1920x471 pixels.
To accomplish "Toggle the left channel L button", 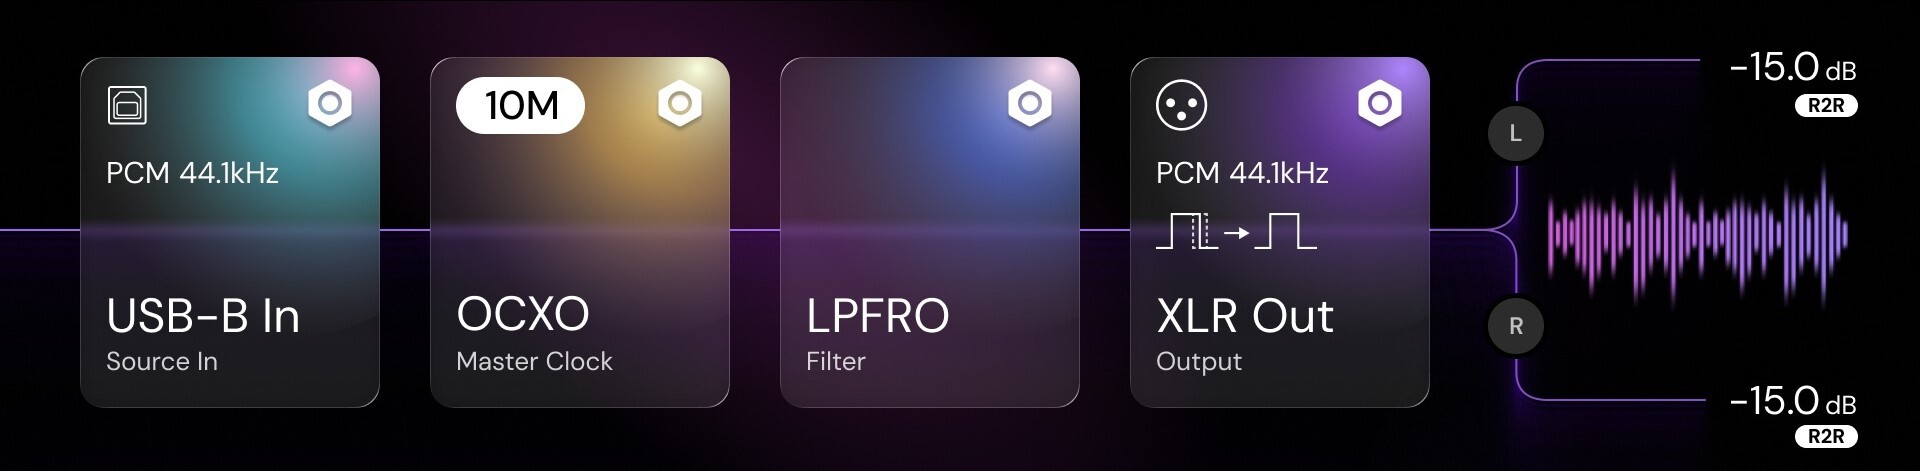I will 1515,133.
